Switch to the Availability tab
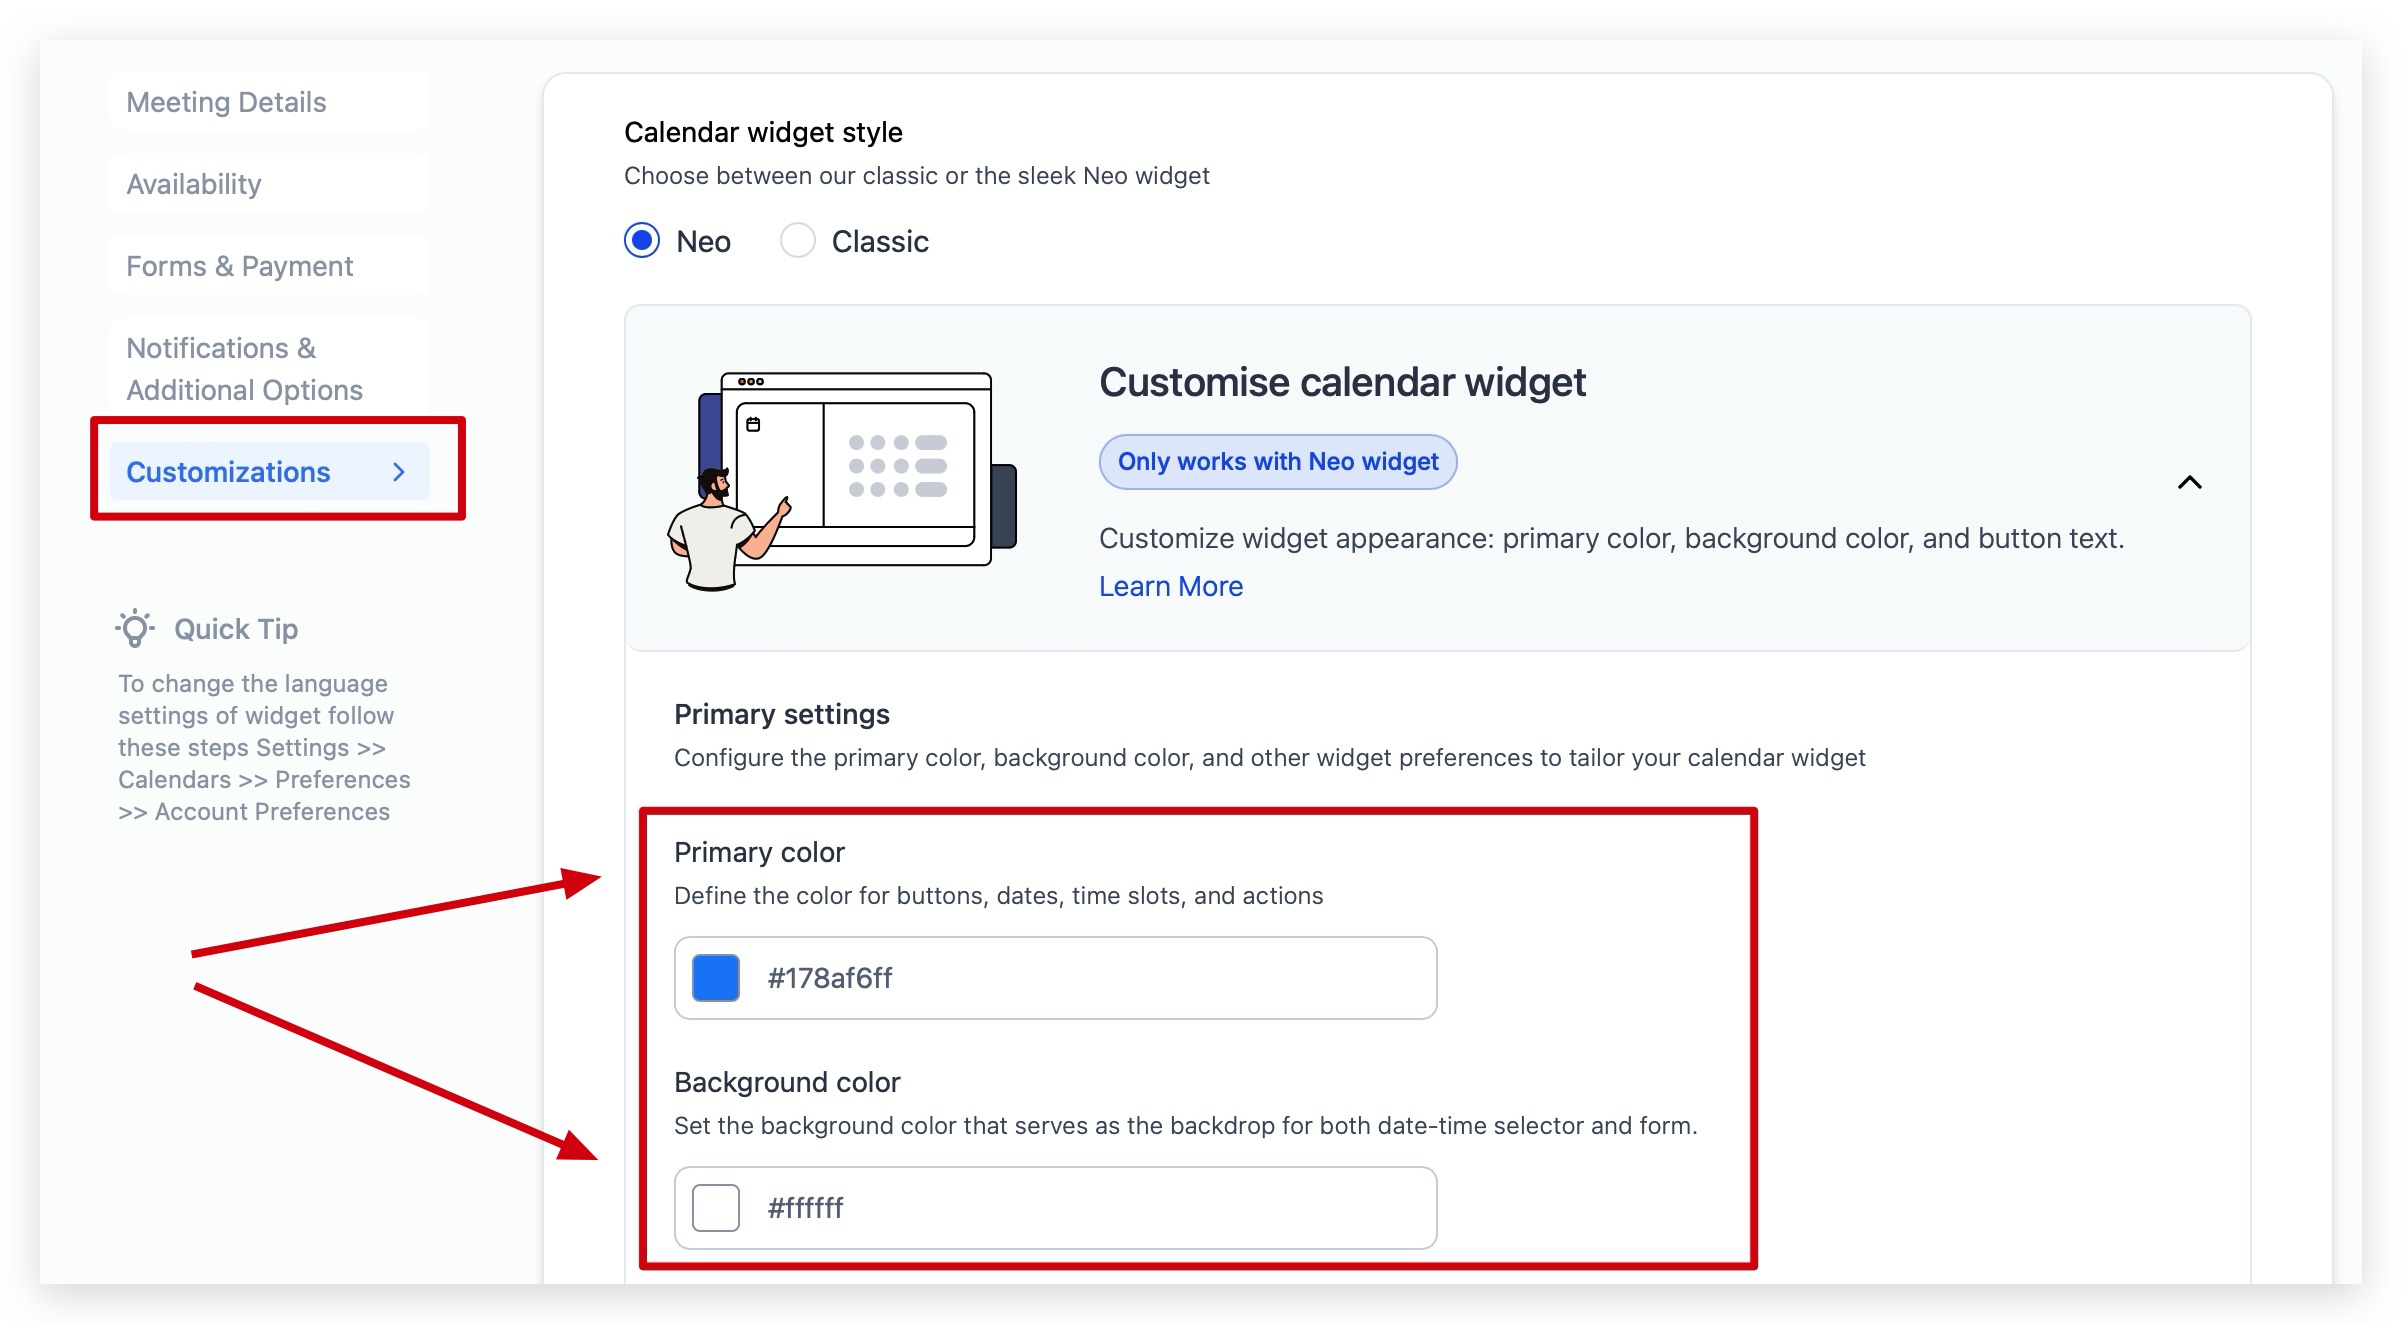 pos(194,184)
